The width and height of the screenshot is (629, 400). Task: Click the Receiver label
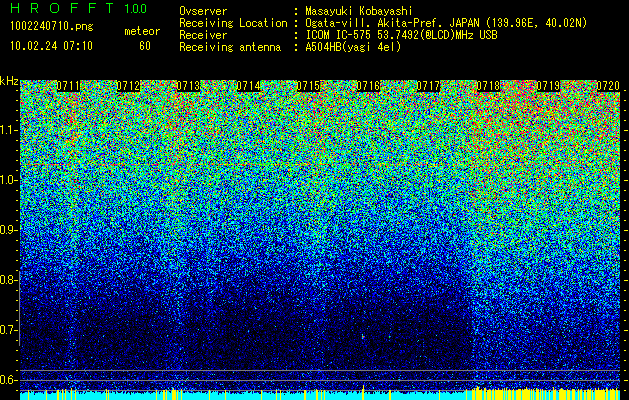203,35
